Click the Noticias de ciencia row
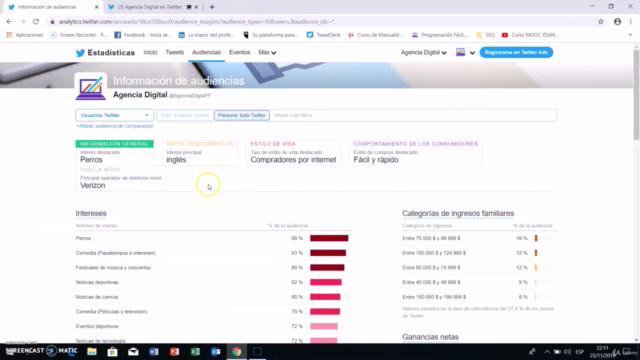The width and height of the screenshot is (640, 360). pyautogui.click(x=213, y=297)
